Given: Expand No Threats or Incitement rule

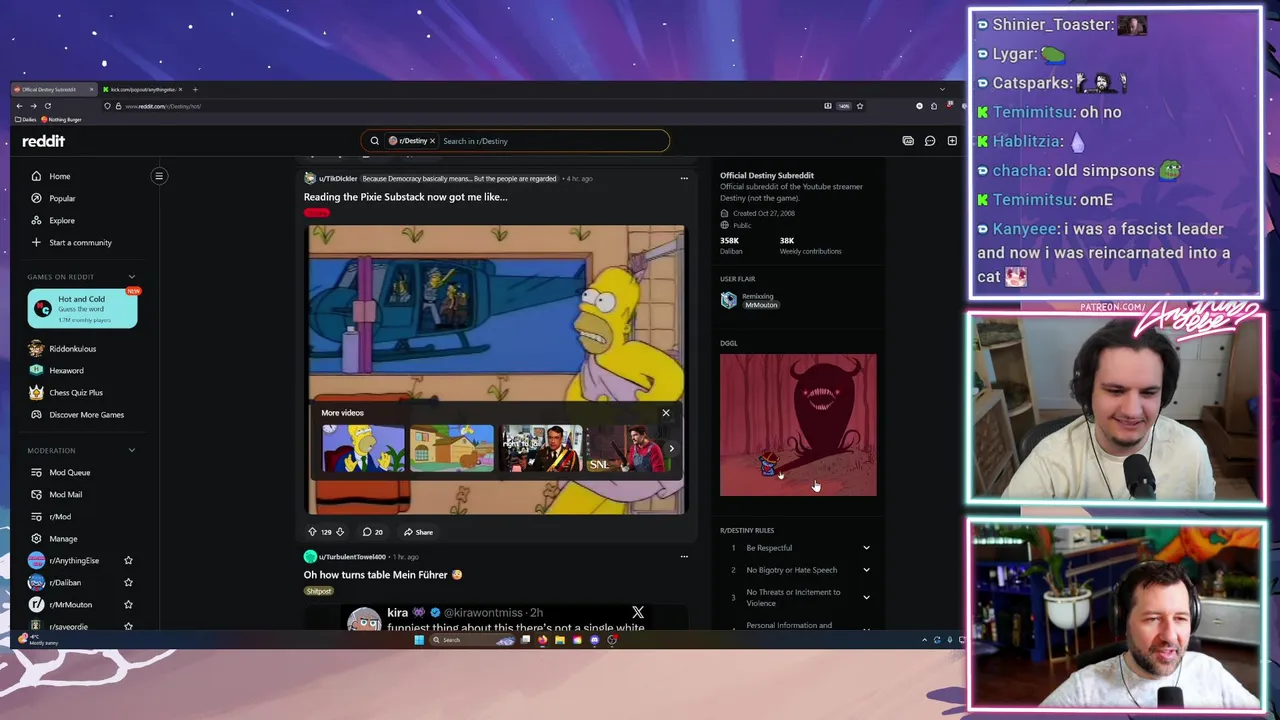Looking at the screenshot, I should pyautogui.click(x=866, y=597).
